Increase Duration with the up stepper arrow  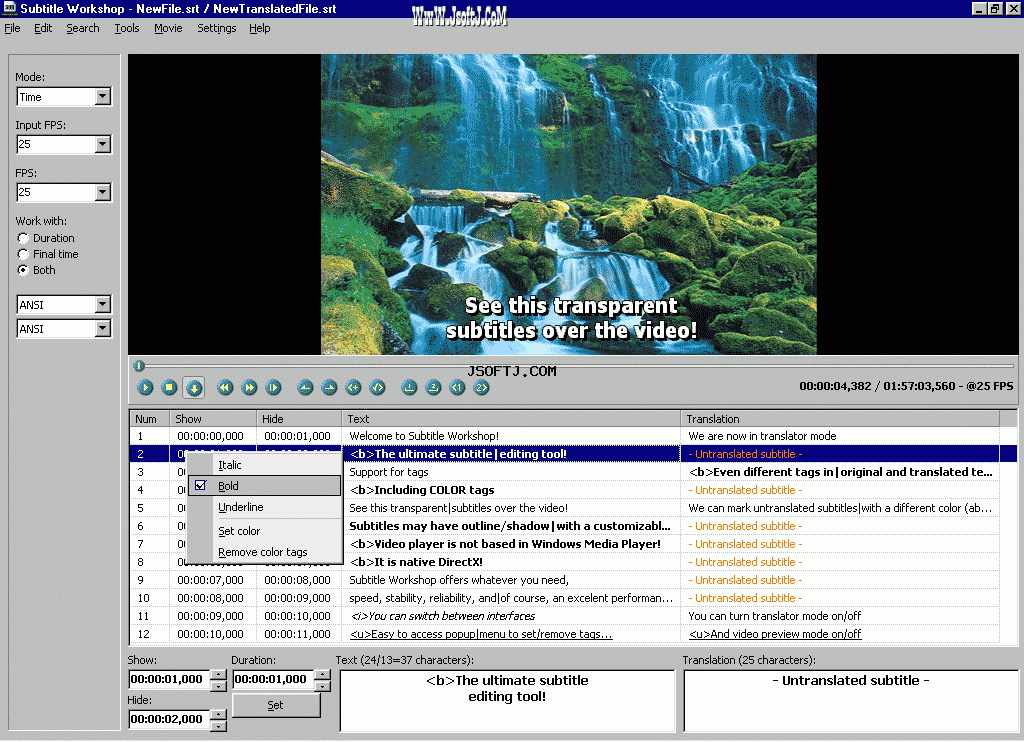click(323, 675)
